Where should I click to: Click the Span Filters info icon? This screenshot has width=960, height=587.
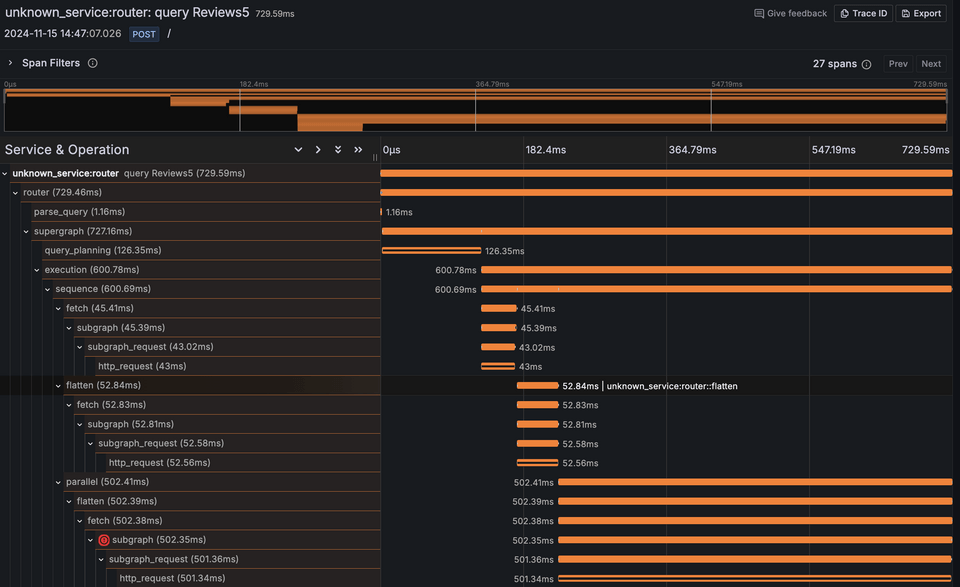point(92,63)
